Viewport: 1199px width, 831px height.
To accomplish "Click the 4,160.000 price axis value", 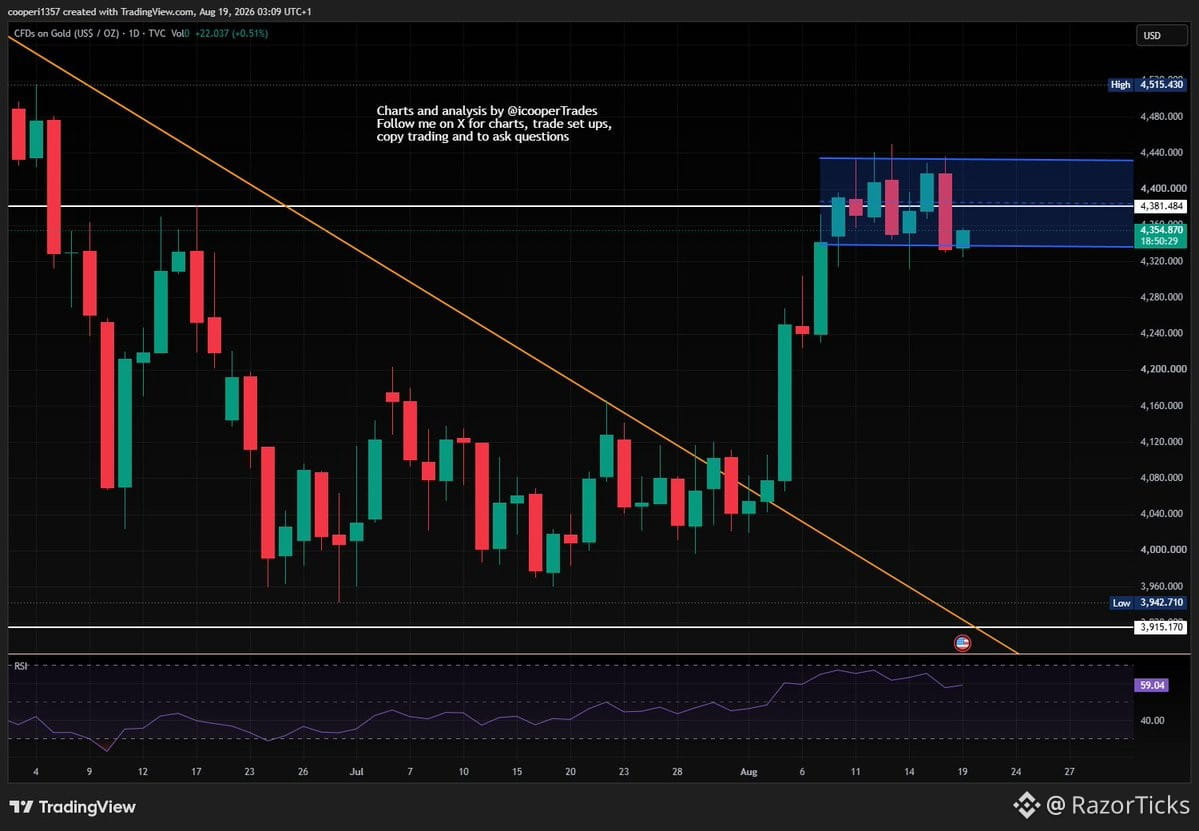I will click(1162, 405).
